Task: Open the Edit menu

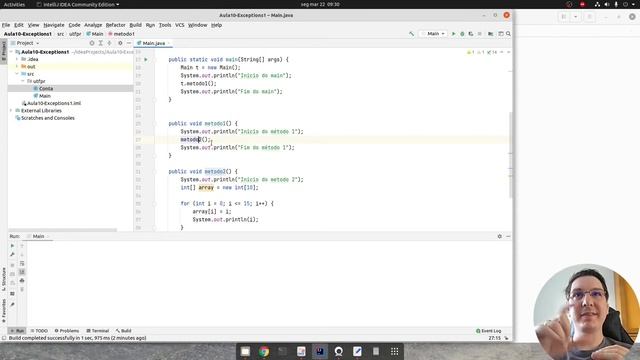Action: [x=19, y=25]
